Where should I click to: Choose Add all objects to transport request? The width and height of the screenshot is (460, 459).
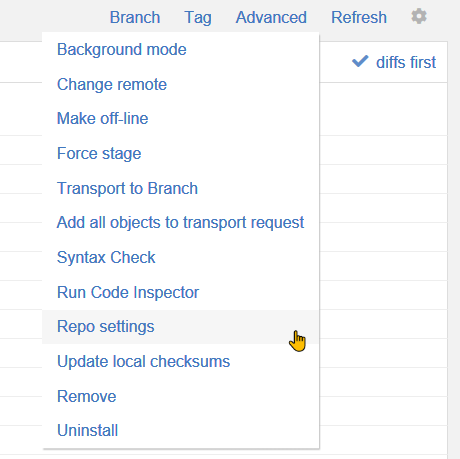click(181, 223)
